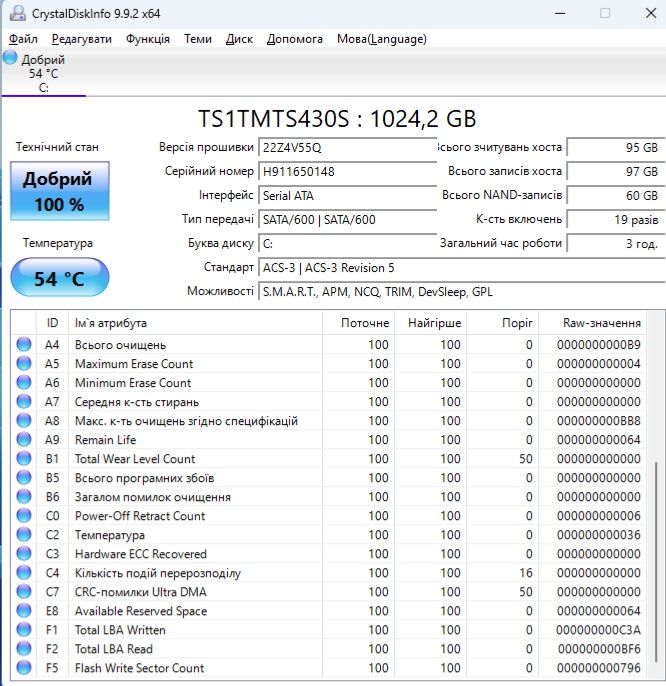Open the Теми menu
Screen dimensions: 666x686
(x=198, y=39)
